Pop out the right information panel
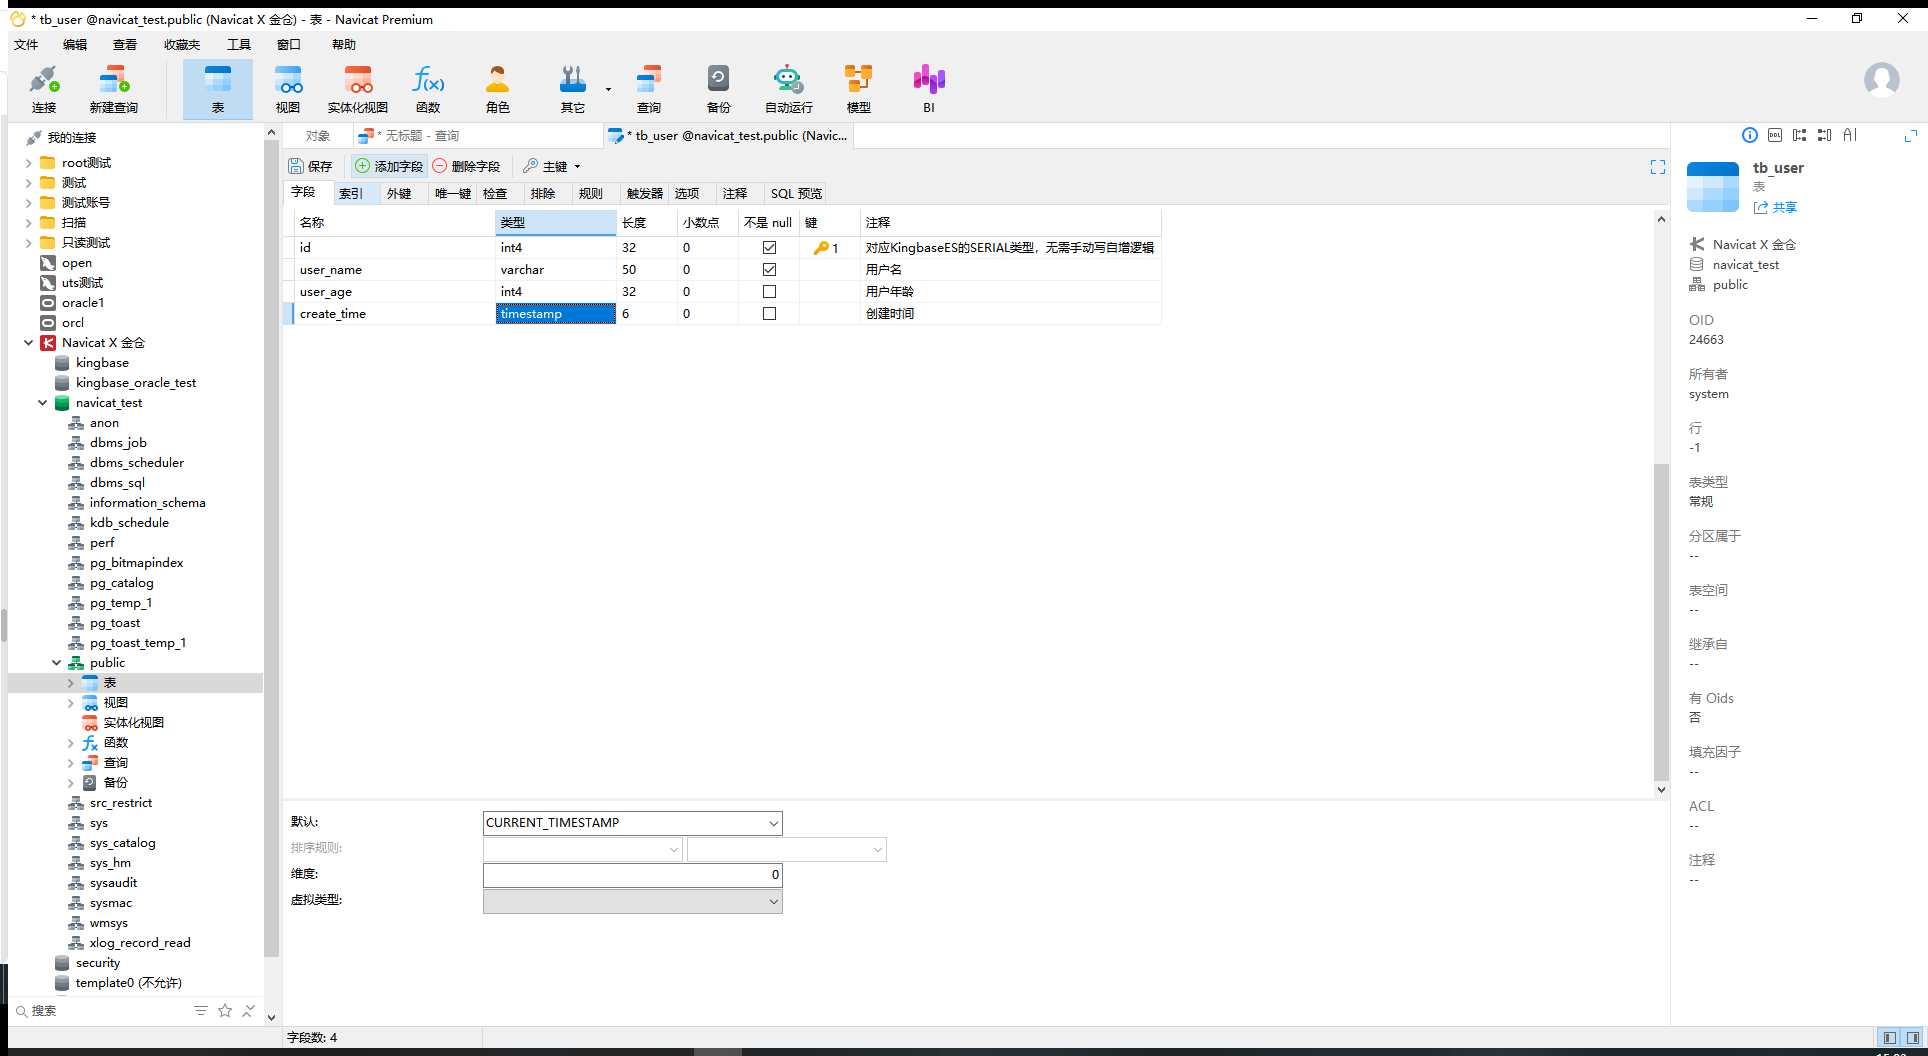Screen dimensions: 1928x1056 click(1910, 136)
